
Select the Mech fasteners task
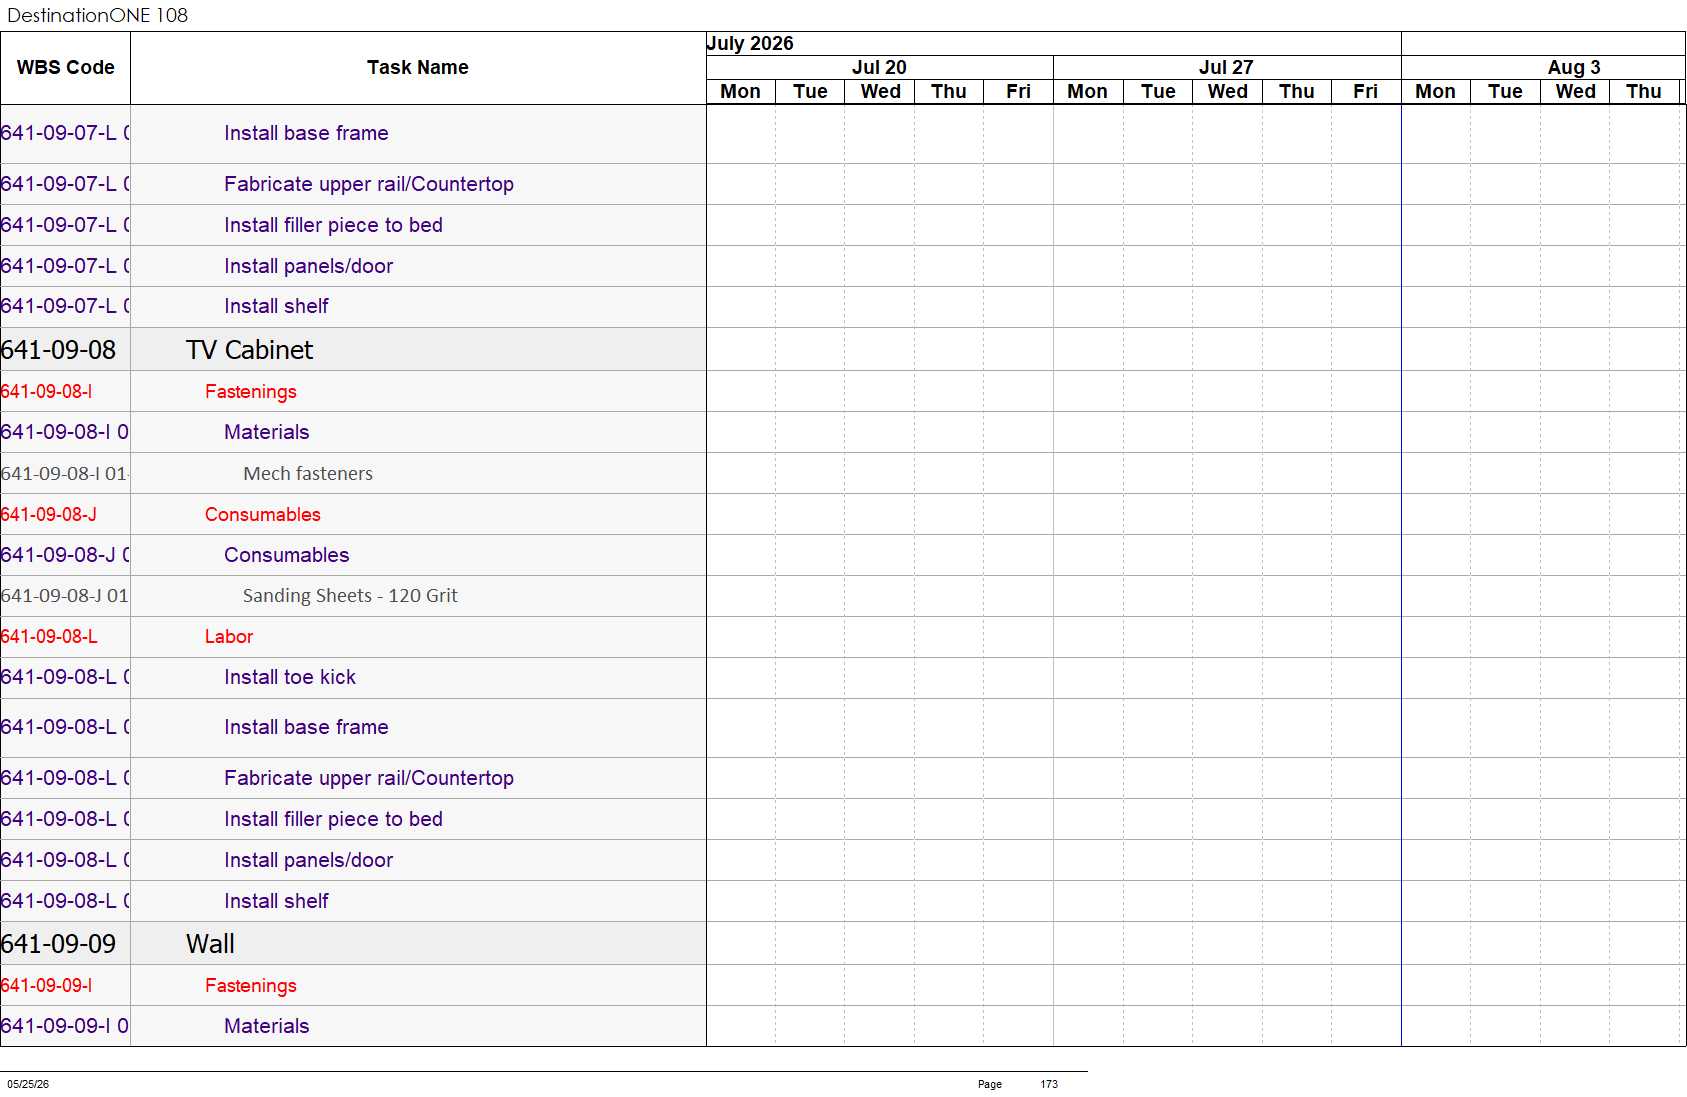(308, 474)
